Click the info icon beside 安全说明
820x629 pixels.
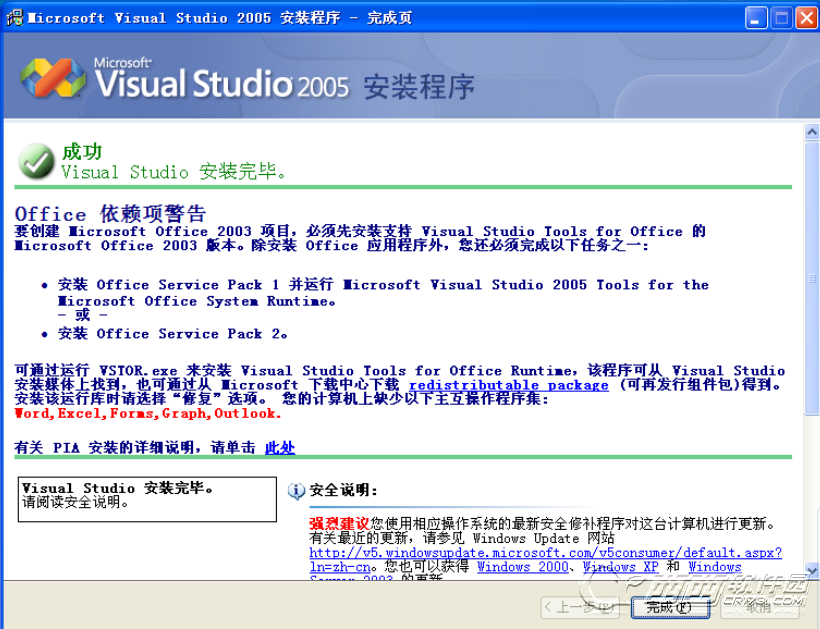click(296, 491)
